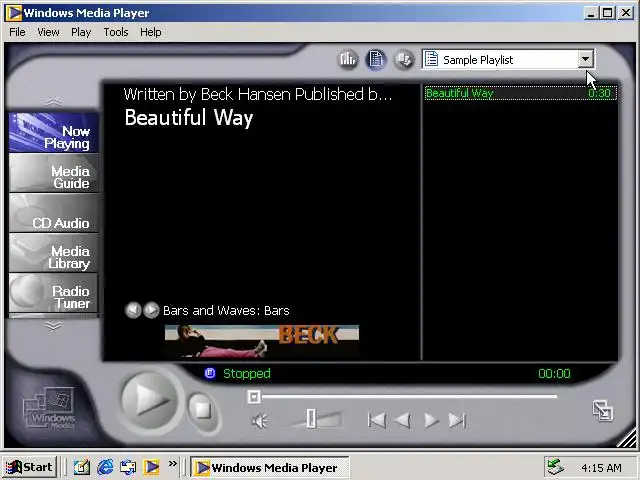
Task: Click the seek bar track
Action: click(409, 396)
